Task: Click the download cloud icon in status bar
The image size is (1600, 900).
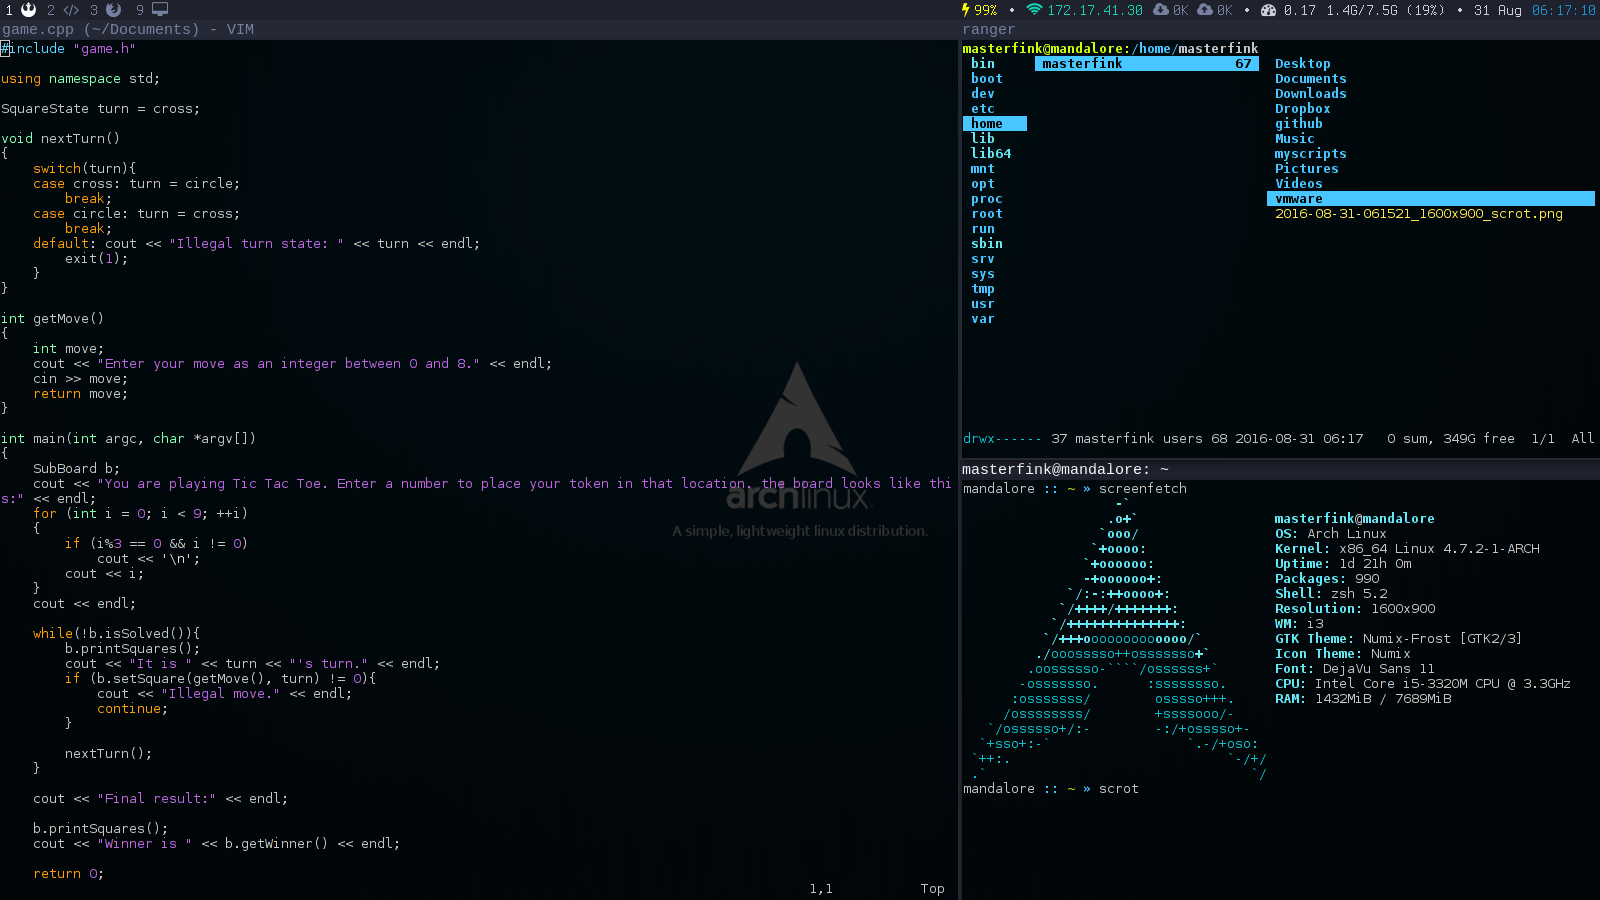Action: click(1161, 10)
